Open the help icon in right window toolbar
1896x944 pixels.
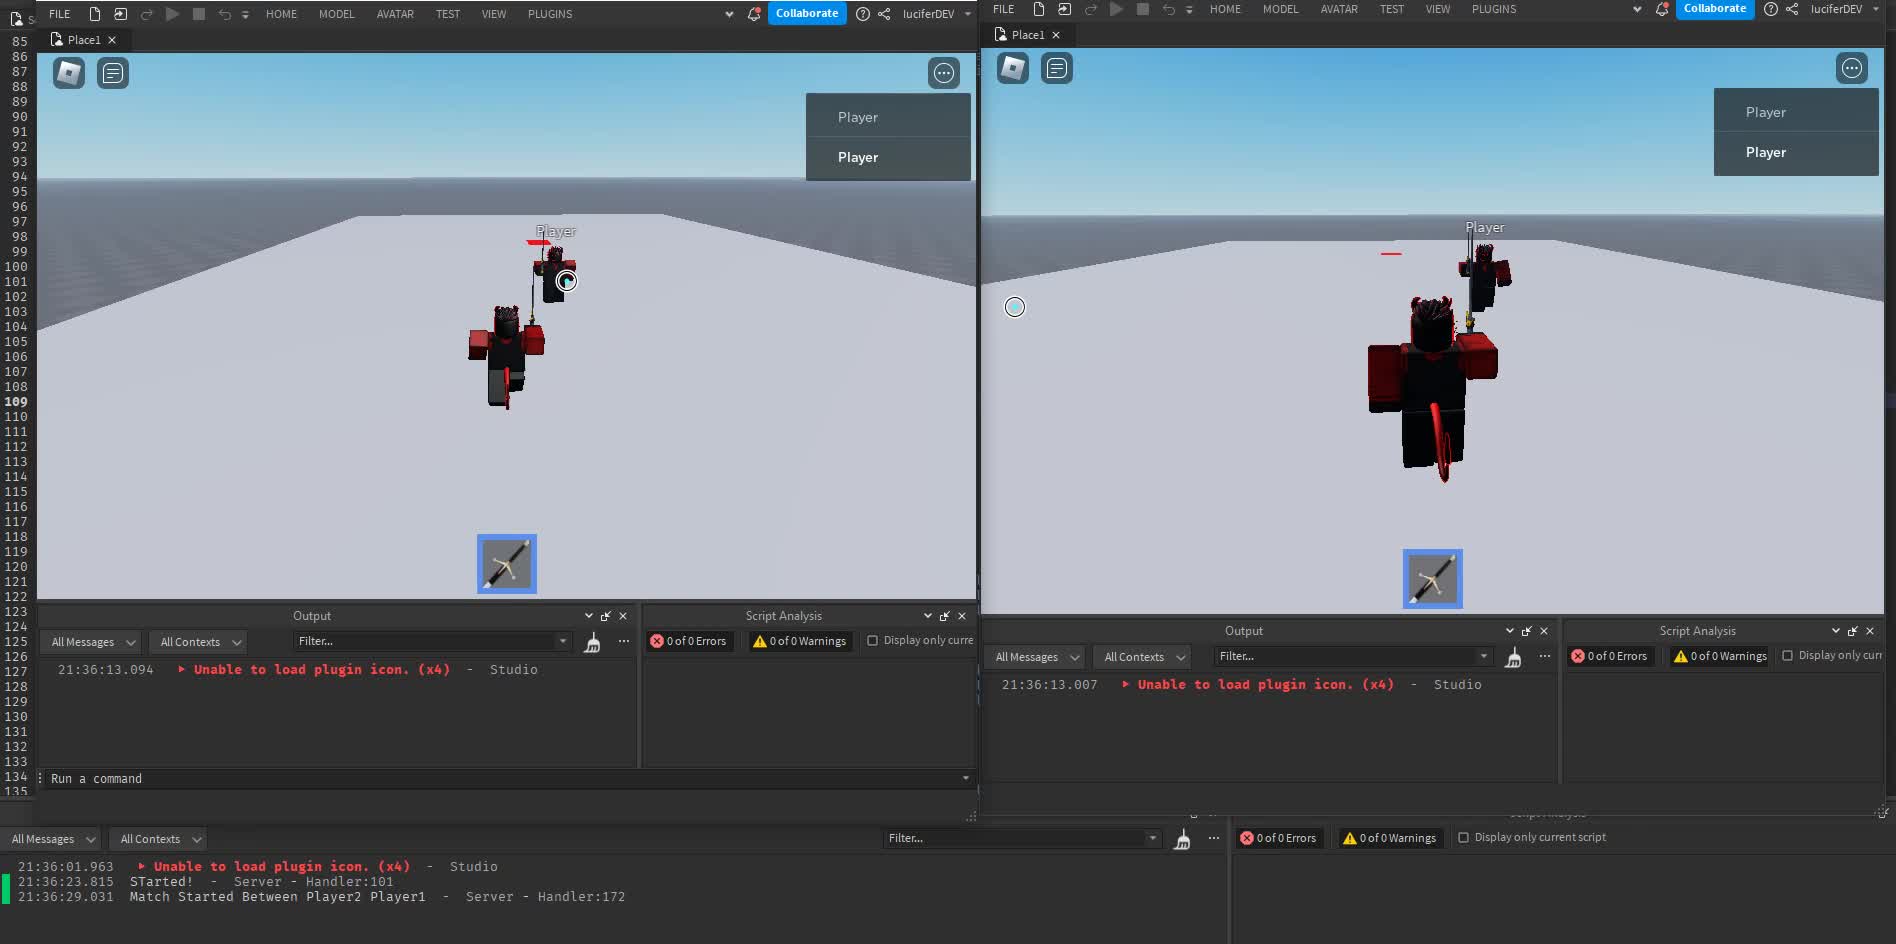click(1770, 9)
